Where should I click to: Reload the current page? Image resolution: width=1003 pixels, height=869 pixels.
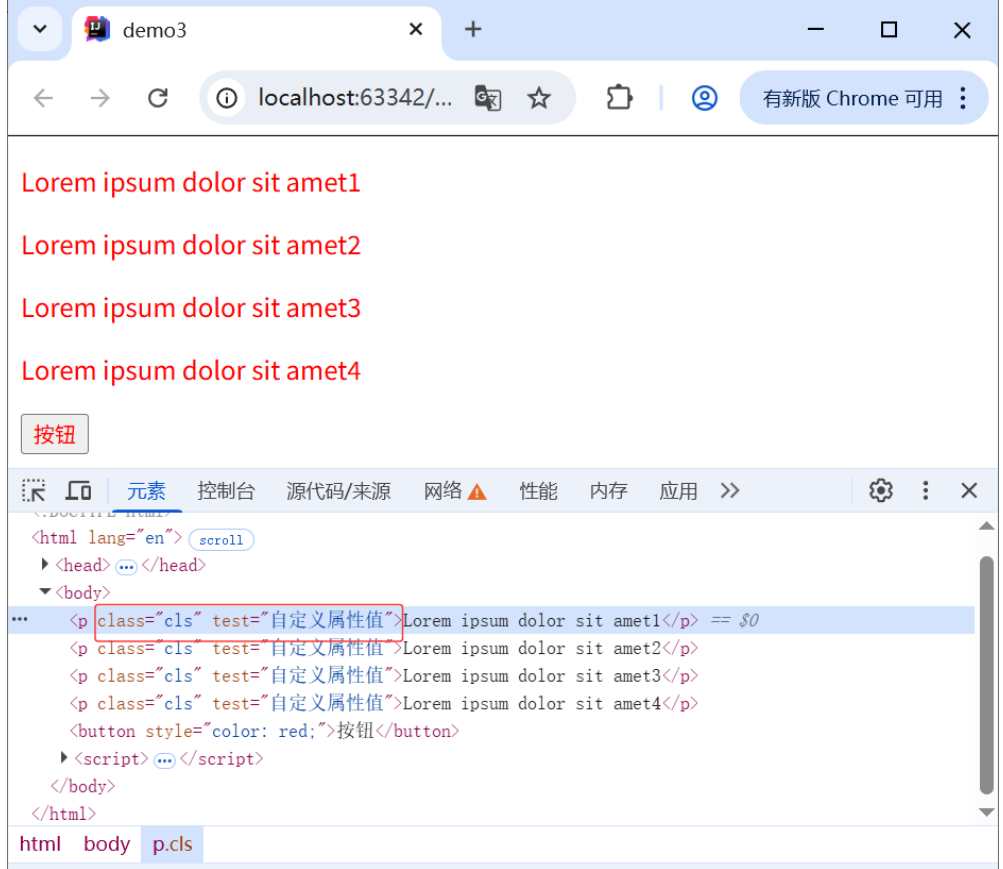pyautogui.click(x=157, y=98)
